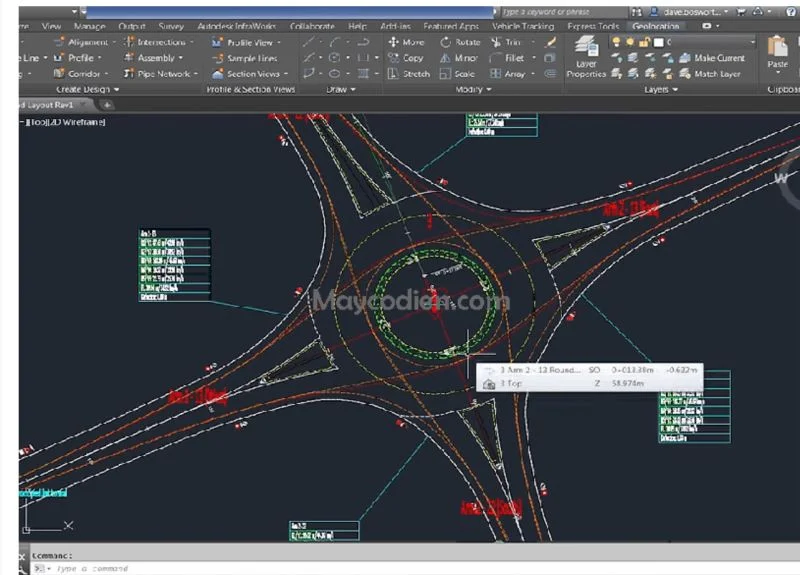Select the Pipe Network tool
800x575 pixels.
[157, 73]
